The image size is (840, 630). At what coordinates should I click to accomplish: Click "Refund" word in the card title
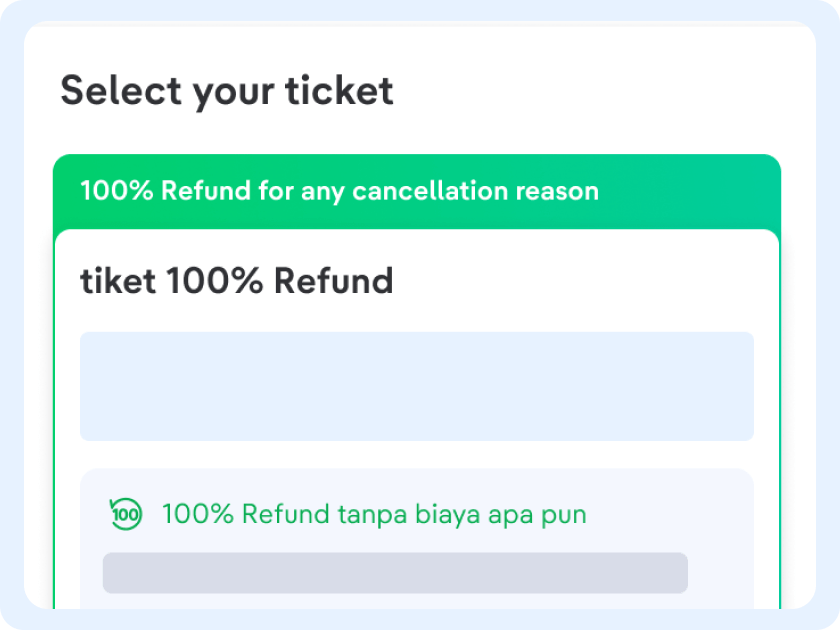tap(333, 281)
